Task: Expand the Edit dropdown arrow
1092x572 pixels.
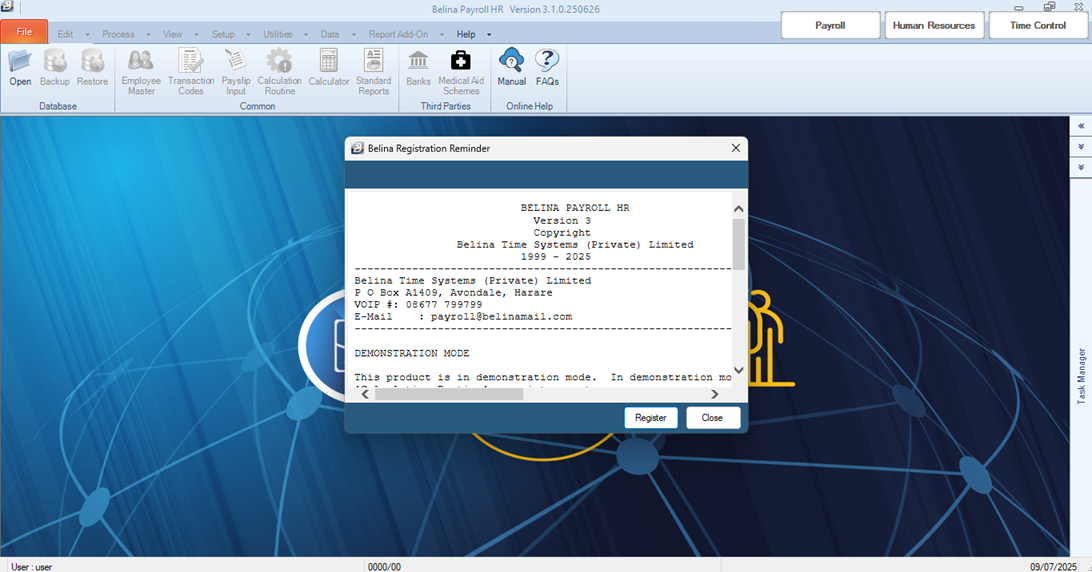Action: [87, 35]
